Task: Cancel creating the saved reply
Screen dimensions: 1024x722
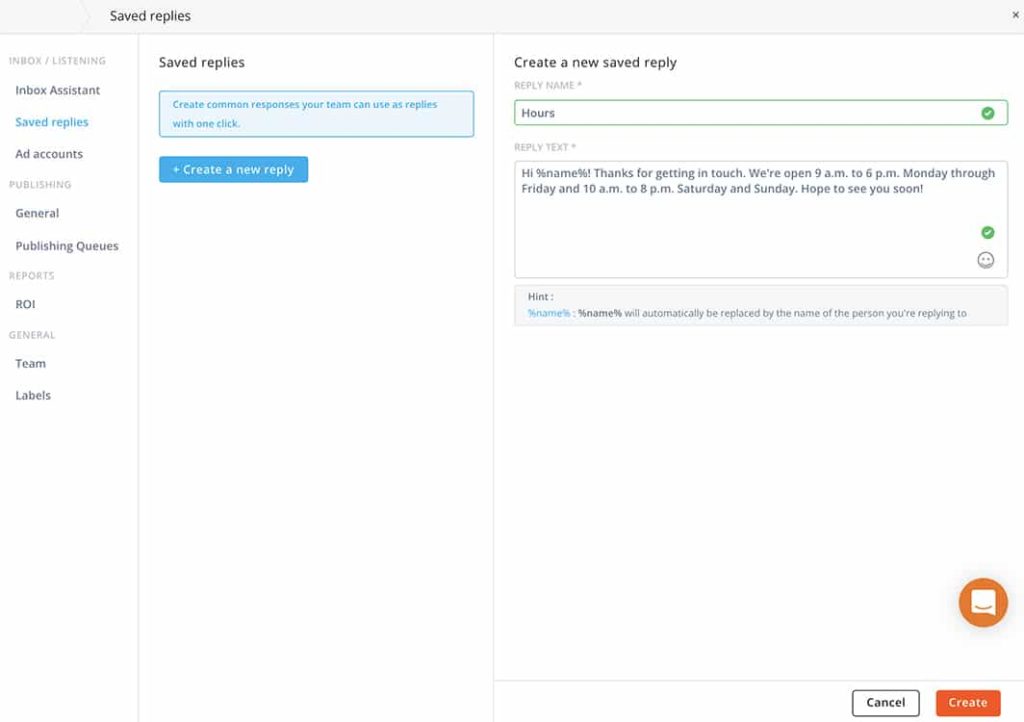Action: pyautogui.click(x=885, y=703)
